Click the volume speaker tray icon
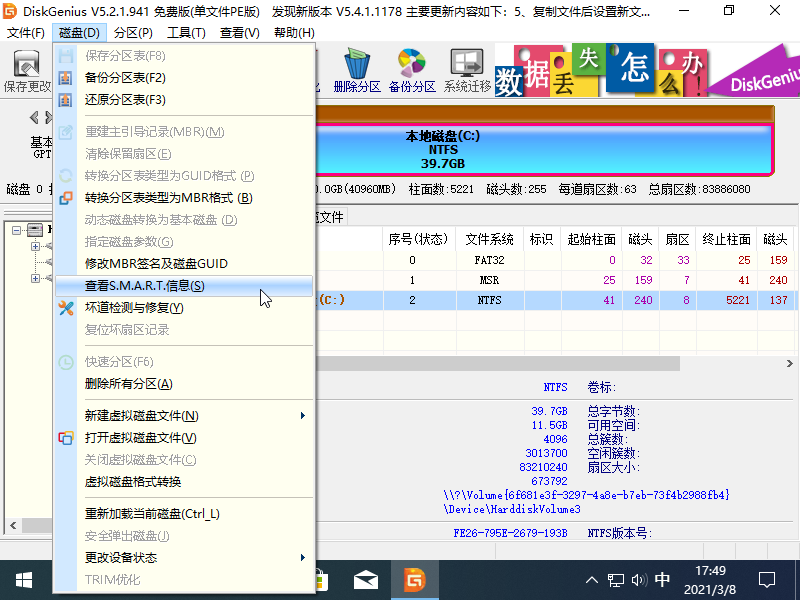The height and width of the screenshot is (600, 800). [x=639, y=579]
